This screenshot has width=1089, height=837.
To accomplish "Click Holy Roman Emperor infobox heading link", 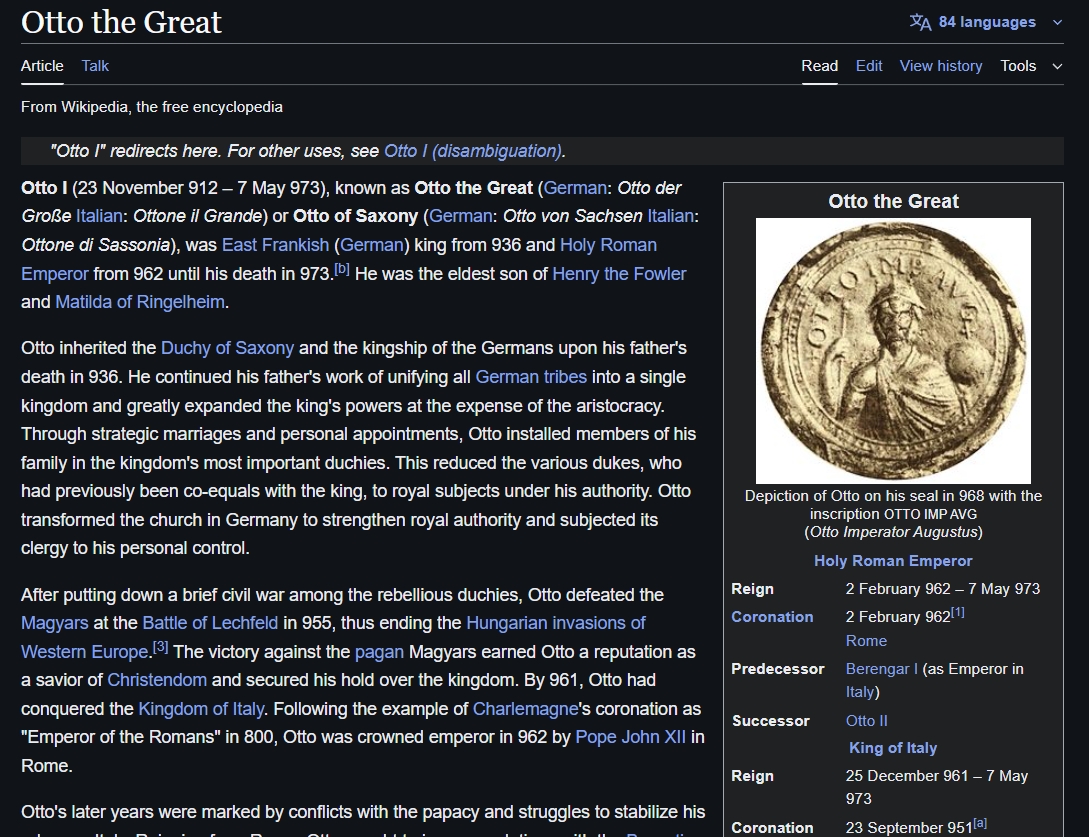I will click(893, 561).
